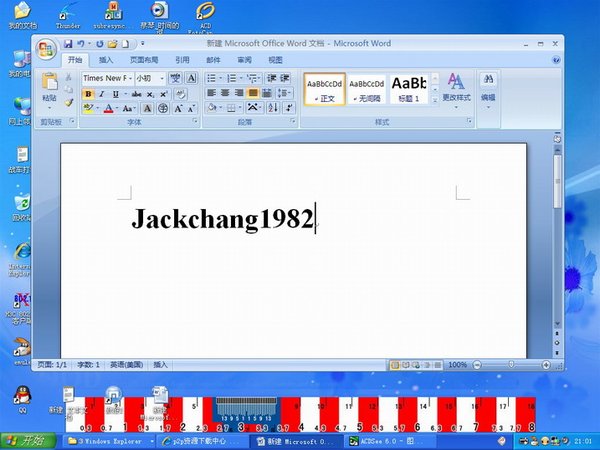
Task: Create a new blank document from quick access
Action: [125, 44]
